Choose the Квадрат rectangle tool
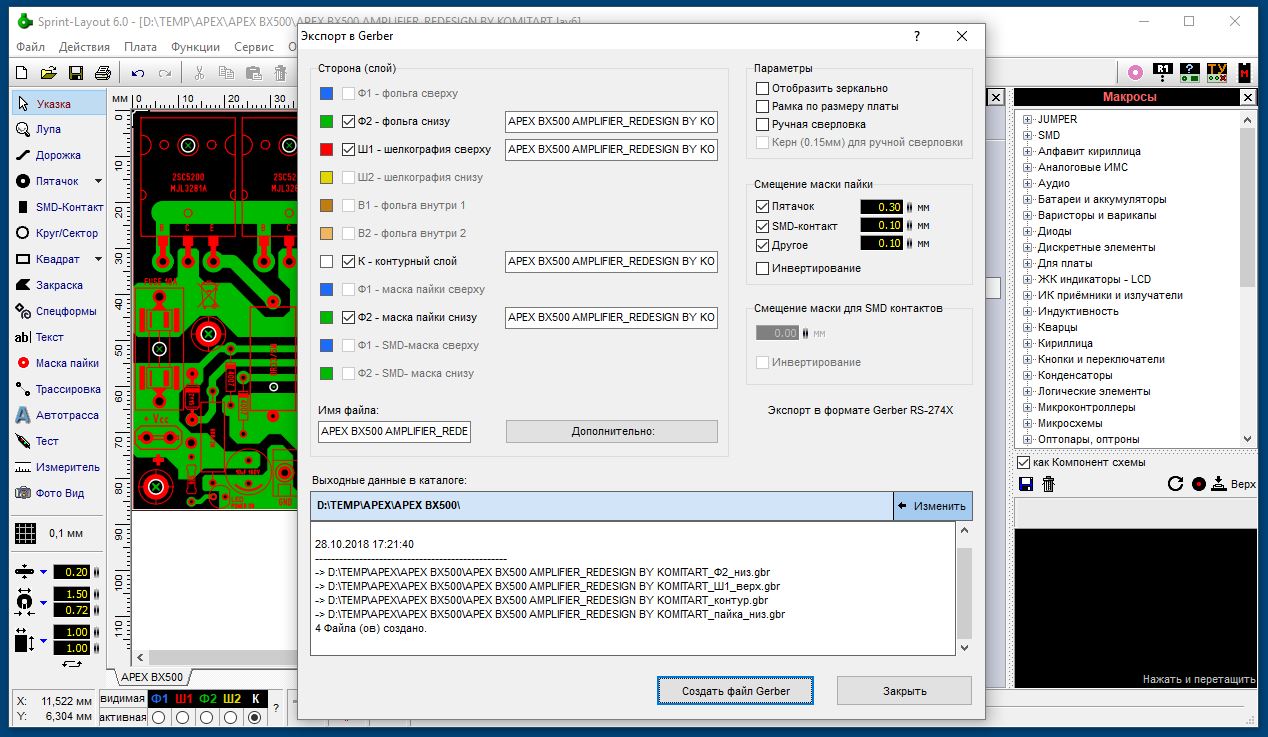 pos(50,259)
